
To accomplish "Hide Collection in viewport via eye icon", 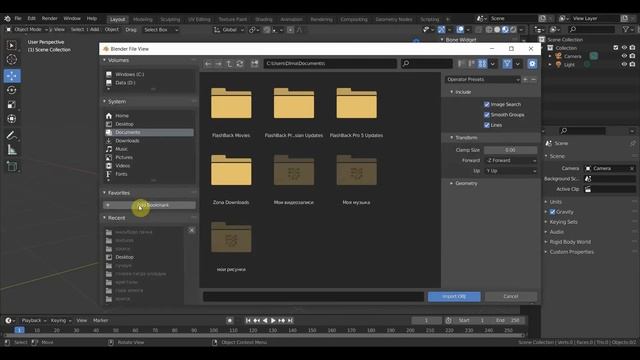I will [624, 48].
